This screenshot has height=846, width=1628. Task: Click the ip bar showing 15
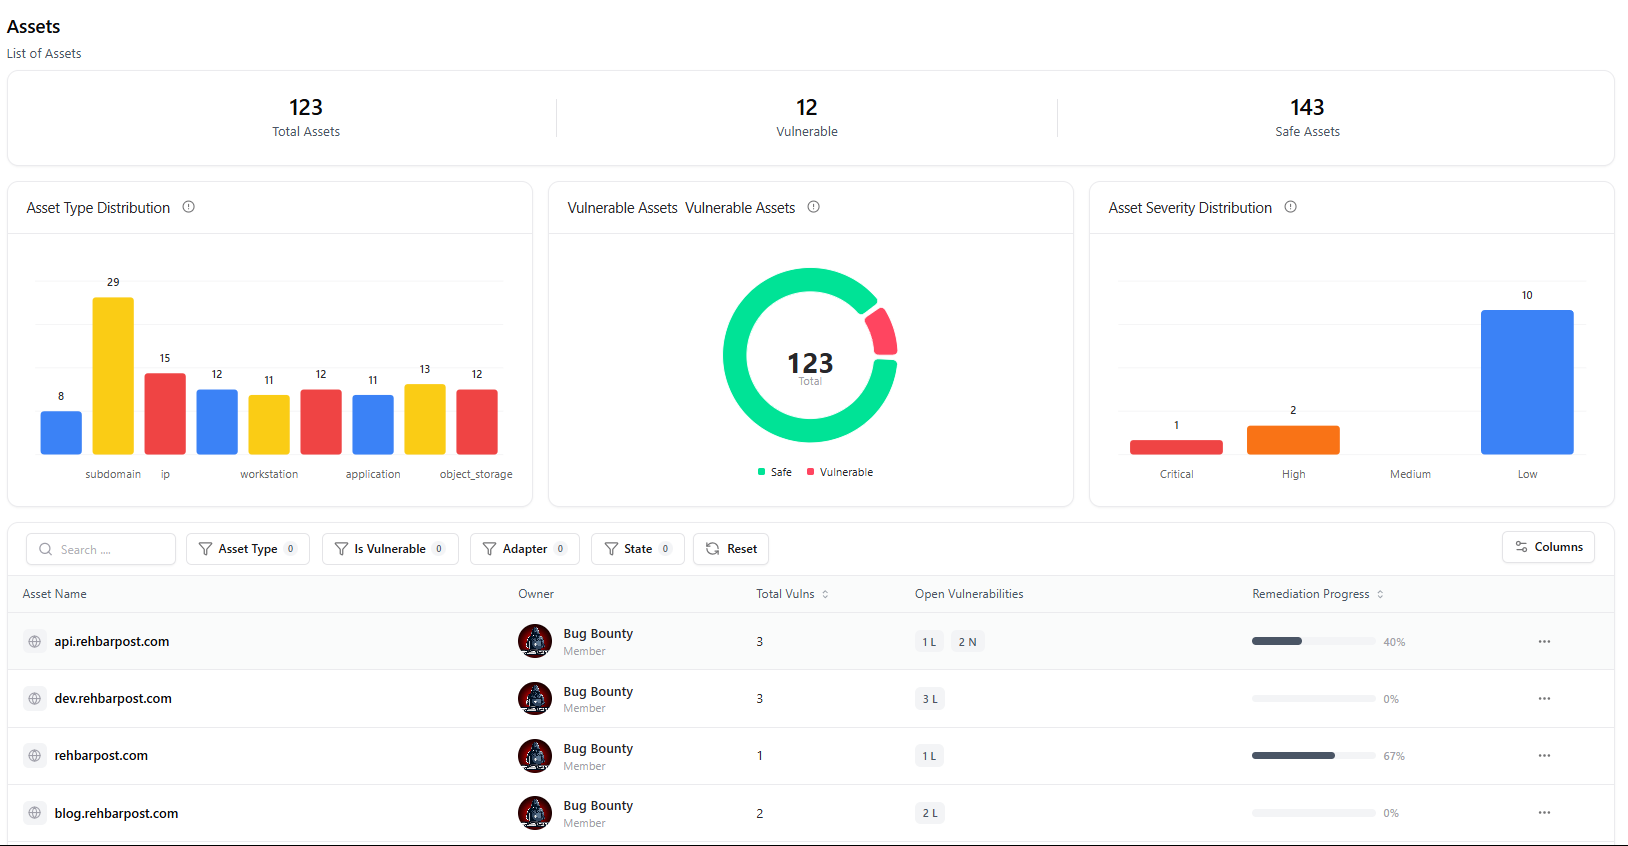point(165,414)
